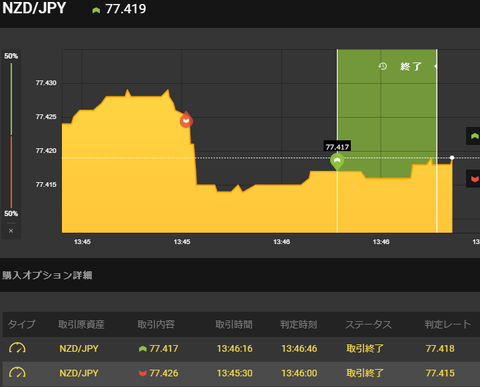Click the NZD/JPY pair title in the header

click(x=34, y=8)
